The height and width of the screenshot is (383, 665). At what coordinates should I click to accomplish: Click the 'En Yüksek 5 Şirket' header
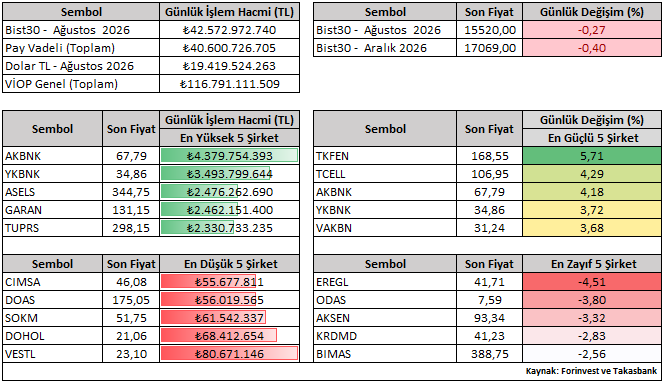pos(229,138)
